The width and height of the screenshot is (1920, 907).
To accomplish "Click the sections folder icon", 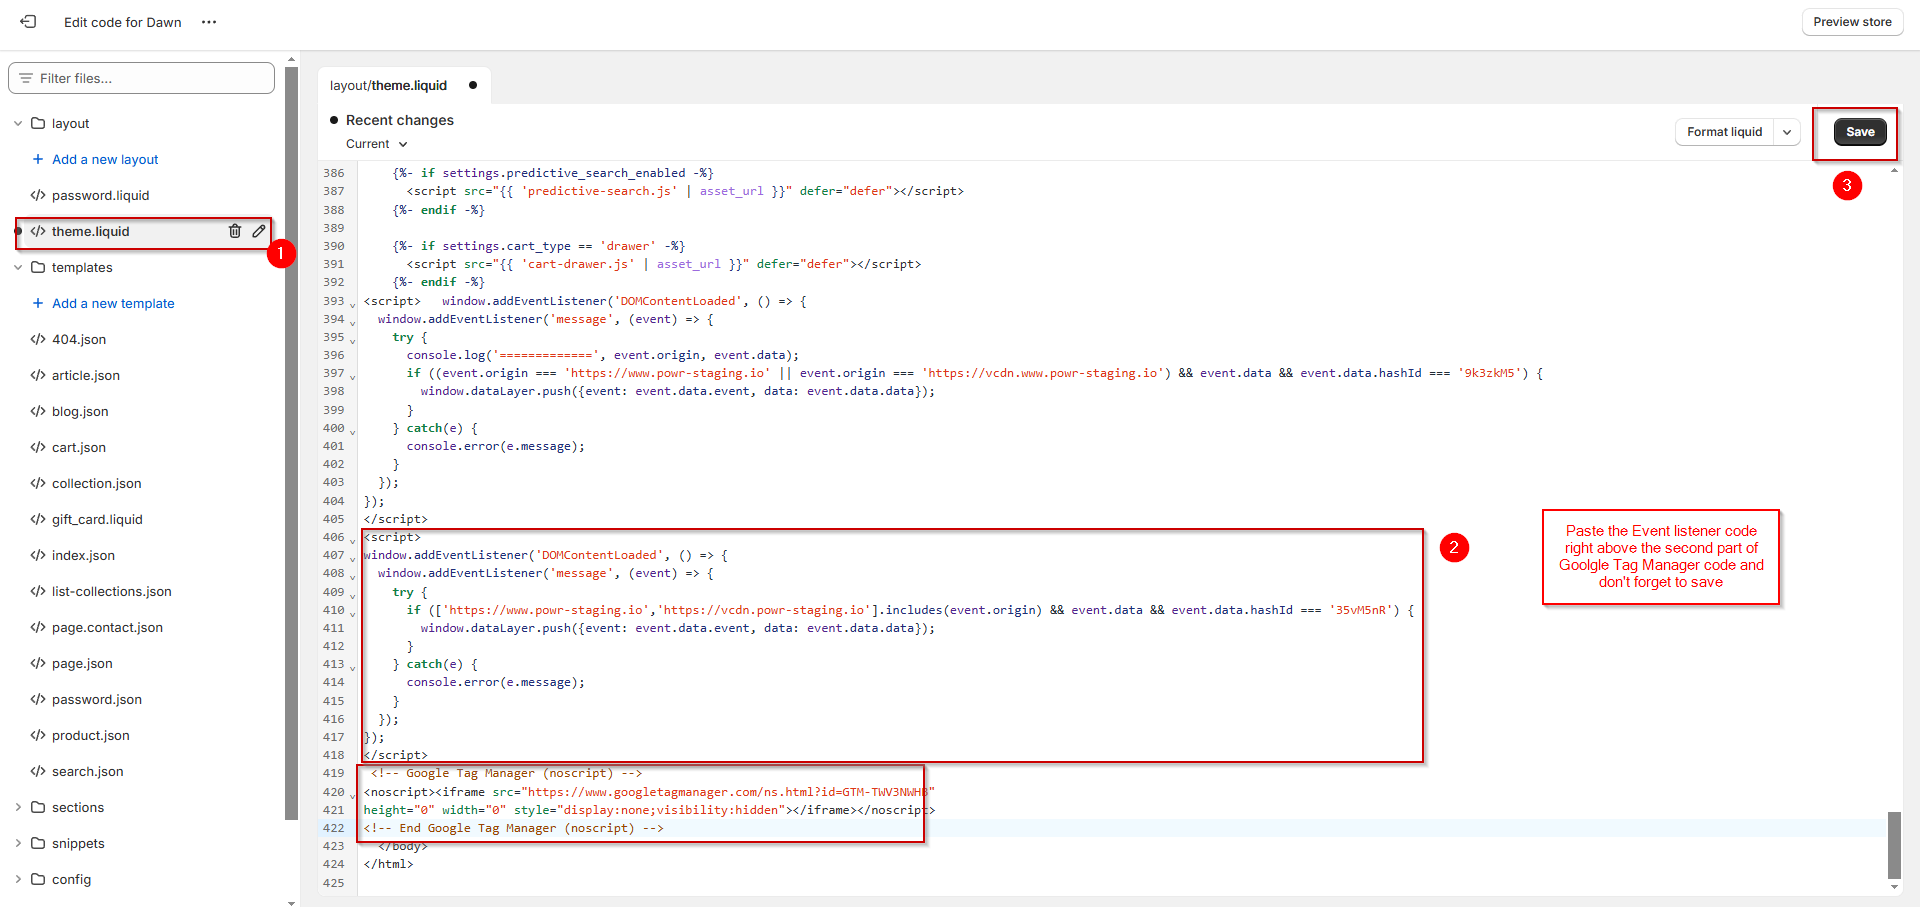I will point(38,807).
